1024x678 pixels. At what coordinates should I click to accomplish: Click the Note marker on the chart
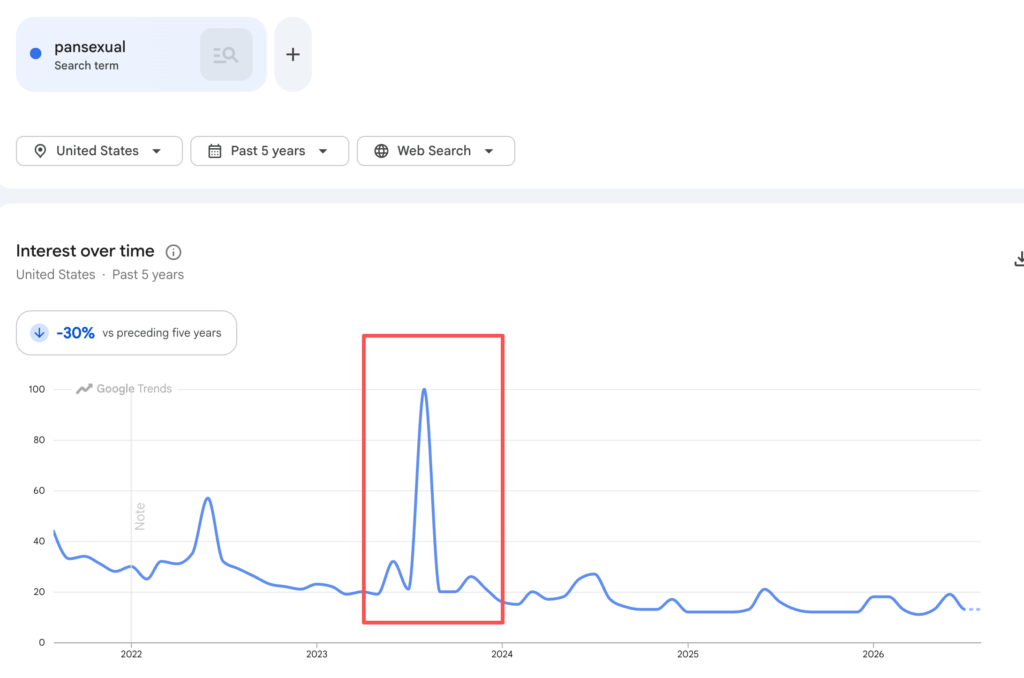[140, 516]
